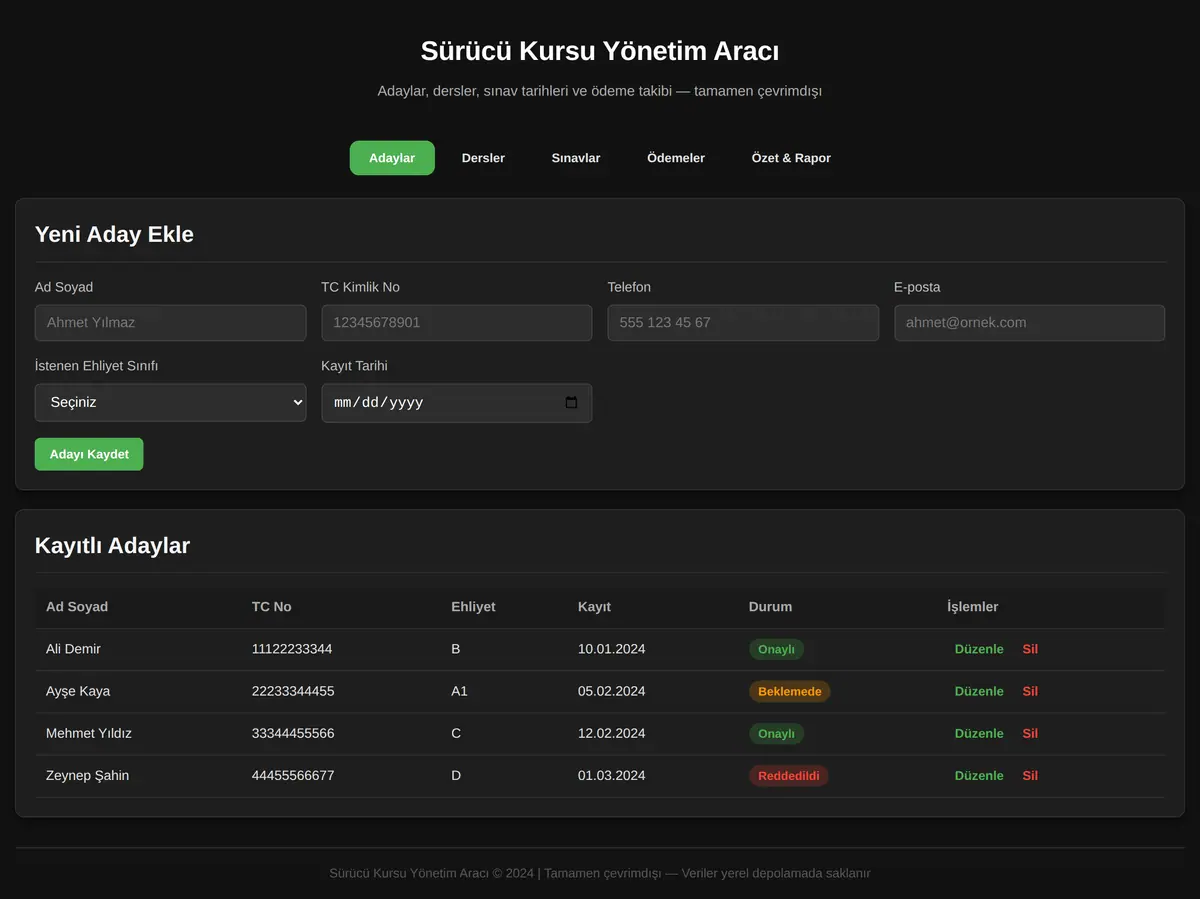This screenshot has height=899, width=1200.
Task: Remove Ayşe Kaya using Sil
Action: (x=1030, y=691)
